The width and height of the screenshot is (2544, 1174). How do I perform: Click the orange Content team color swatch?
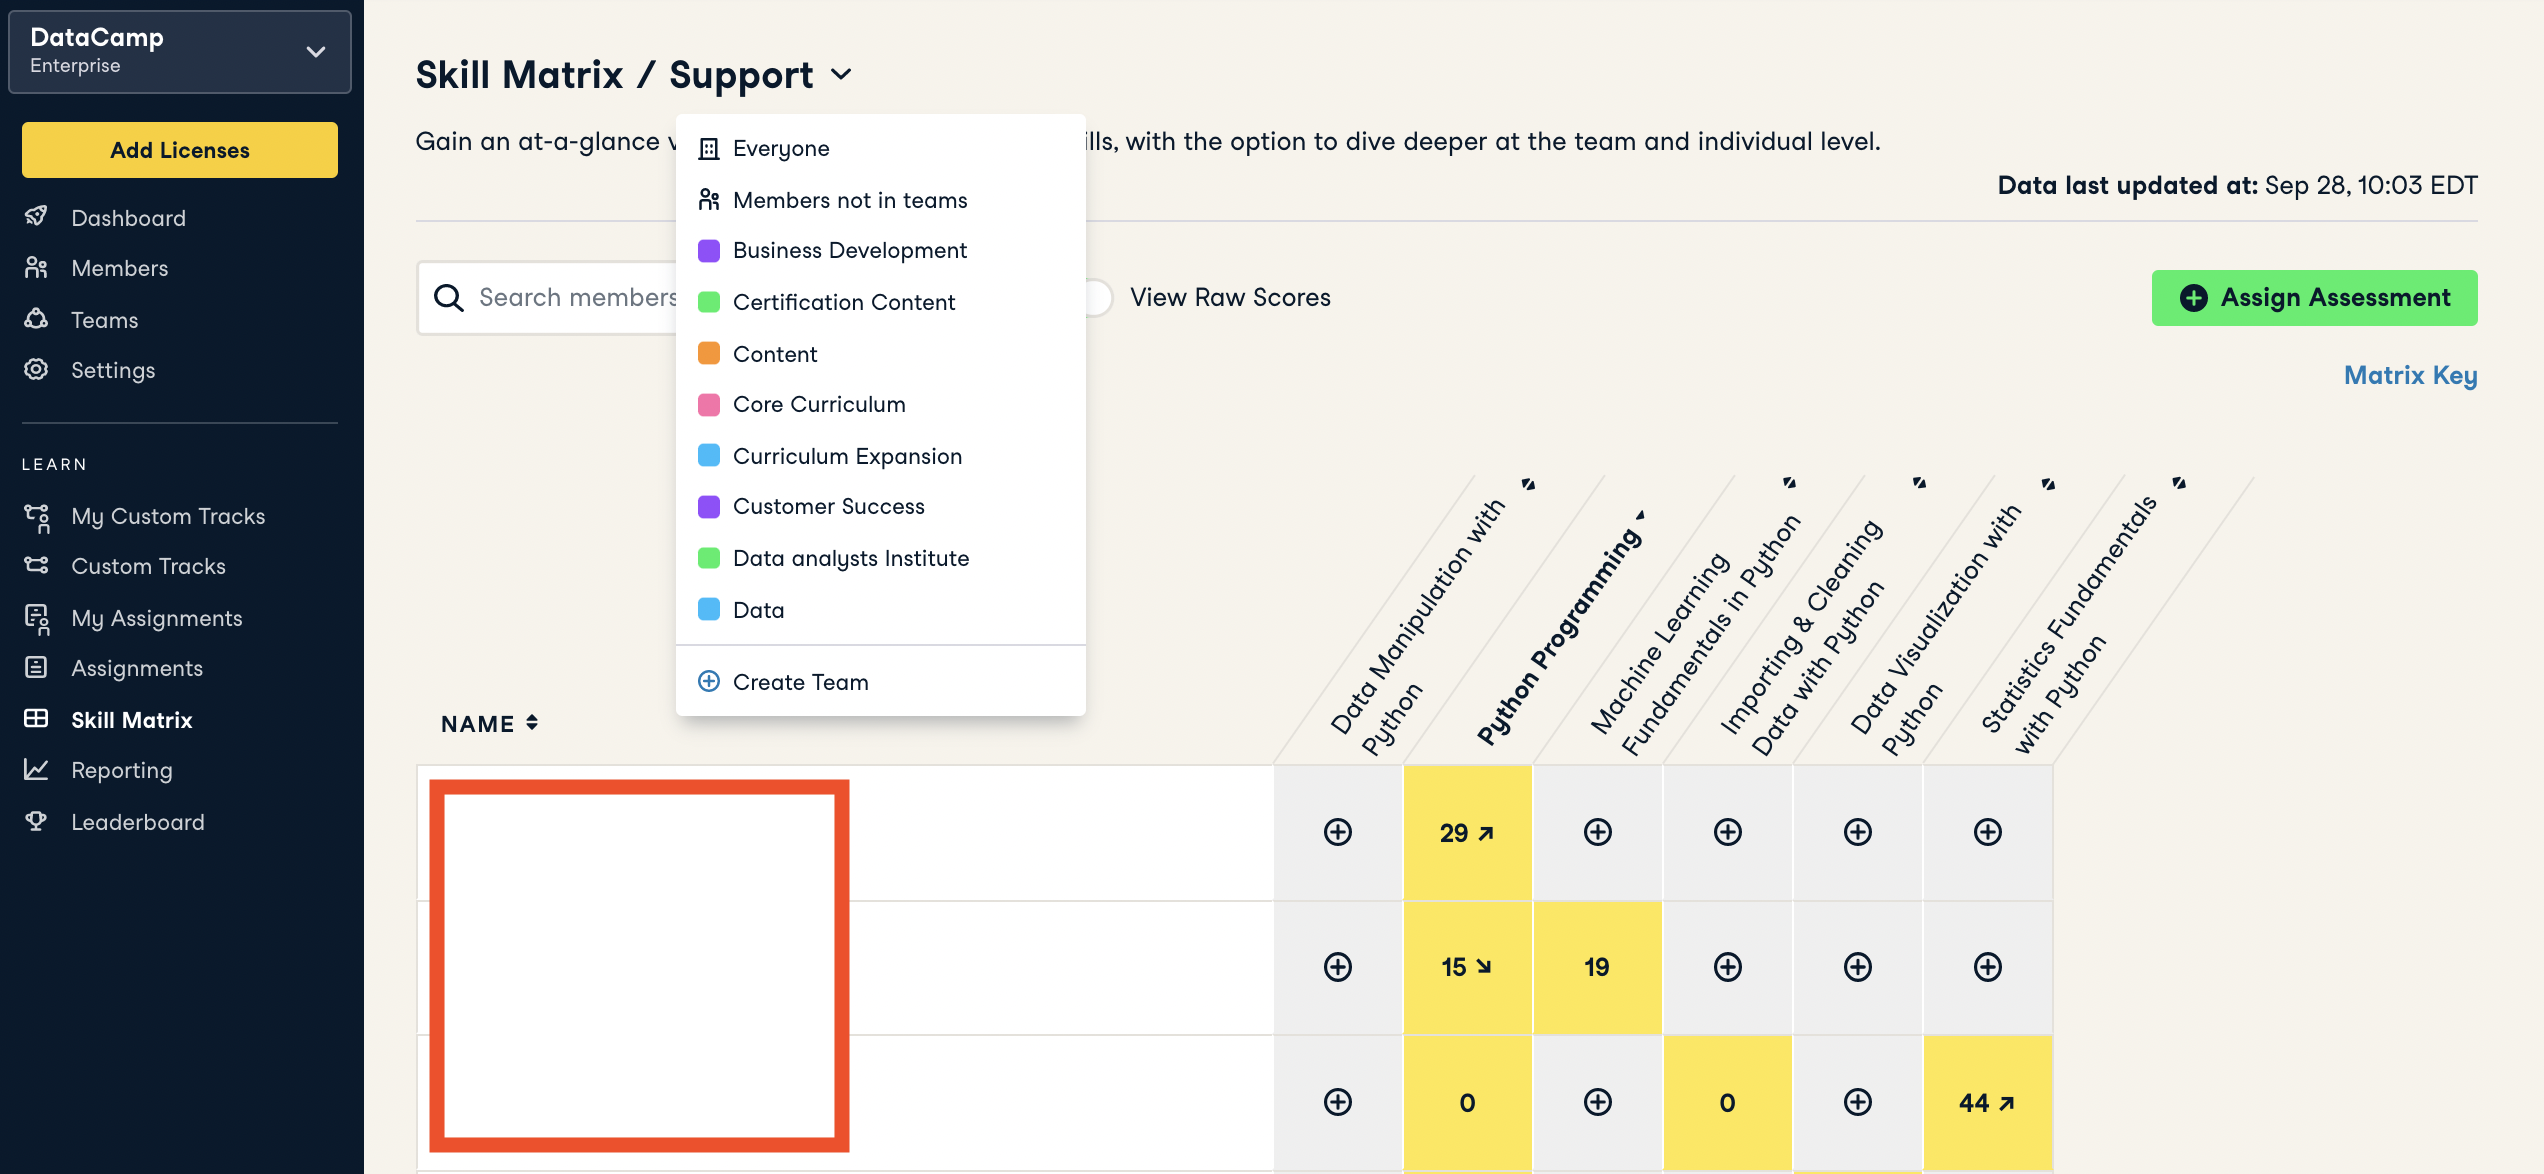tap(709, 353)
